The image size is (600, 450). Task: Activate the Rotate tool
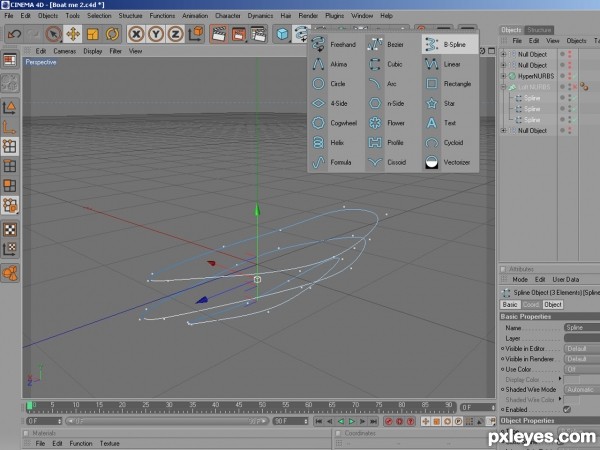(x=112, y=34)
